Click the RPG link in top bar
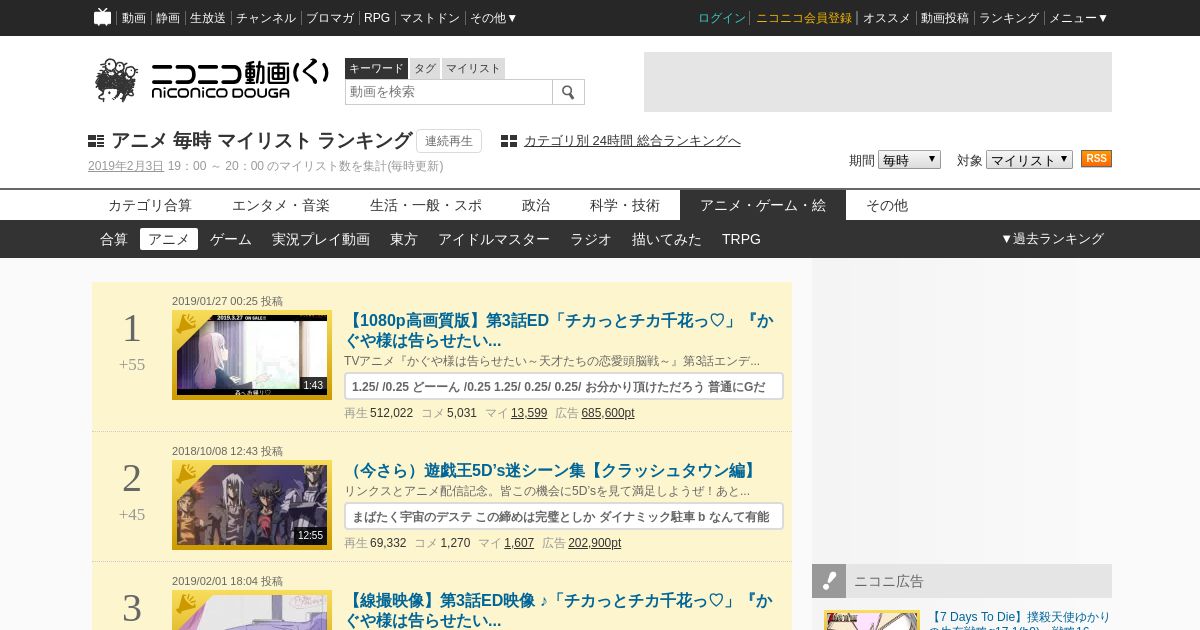The width and height of the screenshot is (1200, 630). [377, 18]
